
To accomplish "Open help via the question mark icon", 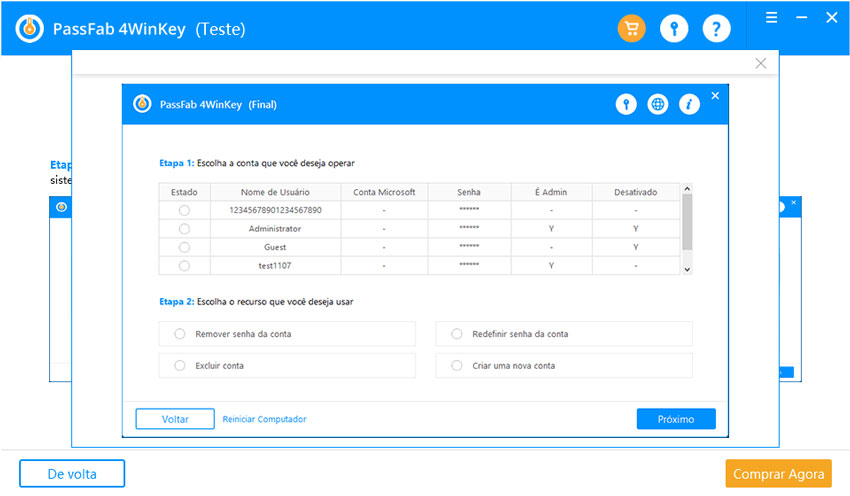I will point(716,29).
